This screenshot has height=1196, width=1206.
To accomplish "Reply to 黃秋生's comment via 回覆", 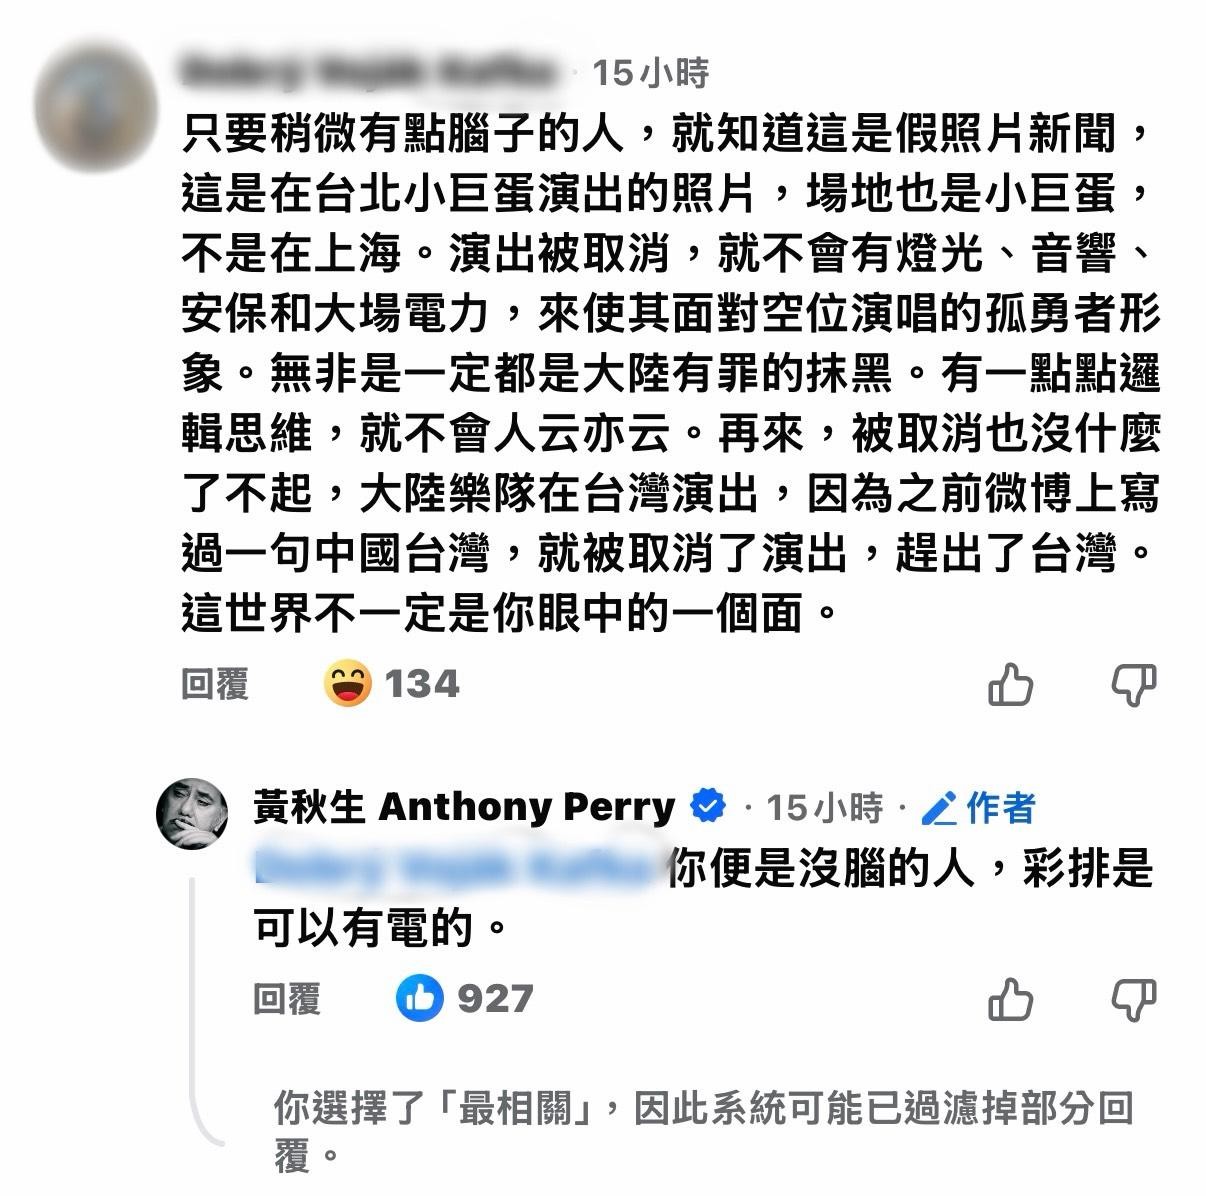I will pyautogui.click(x=287, y=999).
